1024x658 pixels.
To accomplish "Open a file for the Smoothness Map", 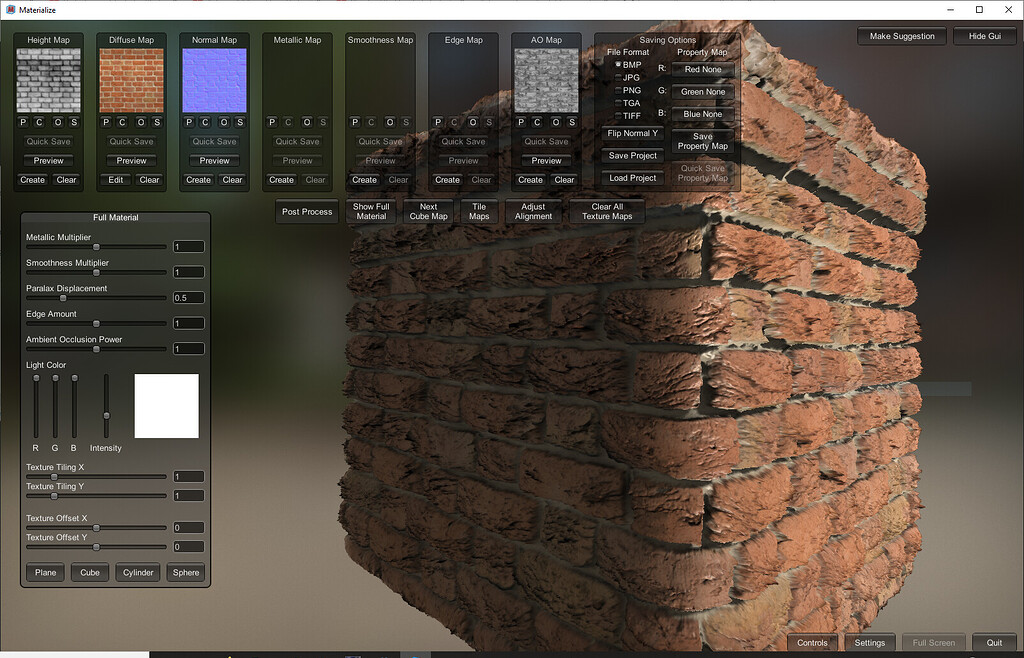I will 388,122.
